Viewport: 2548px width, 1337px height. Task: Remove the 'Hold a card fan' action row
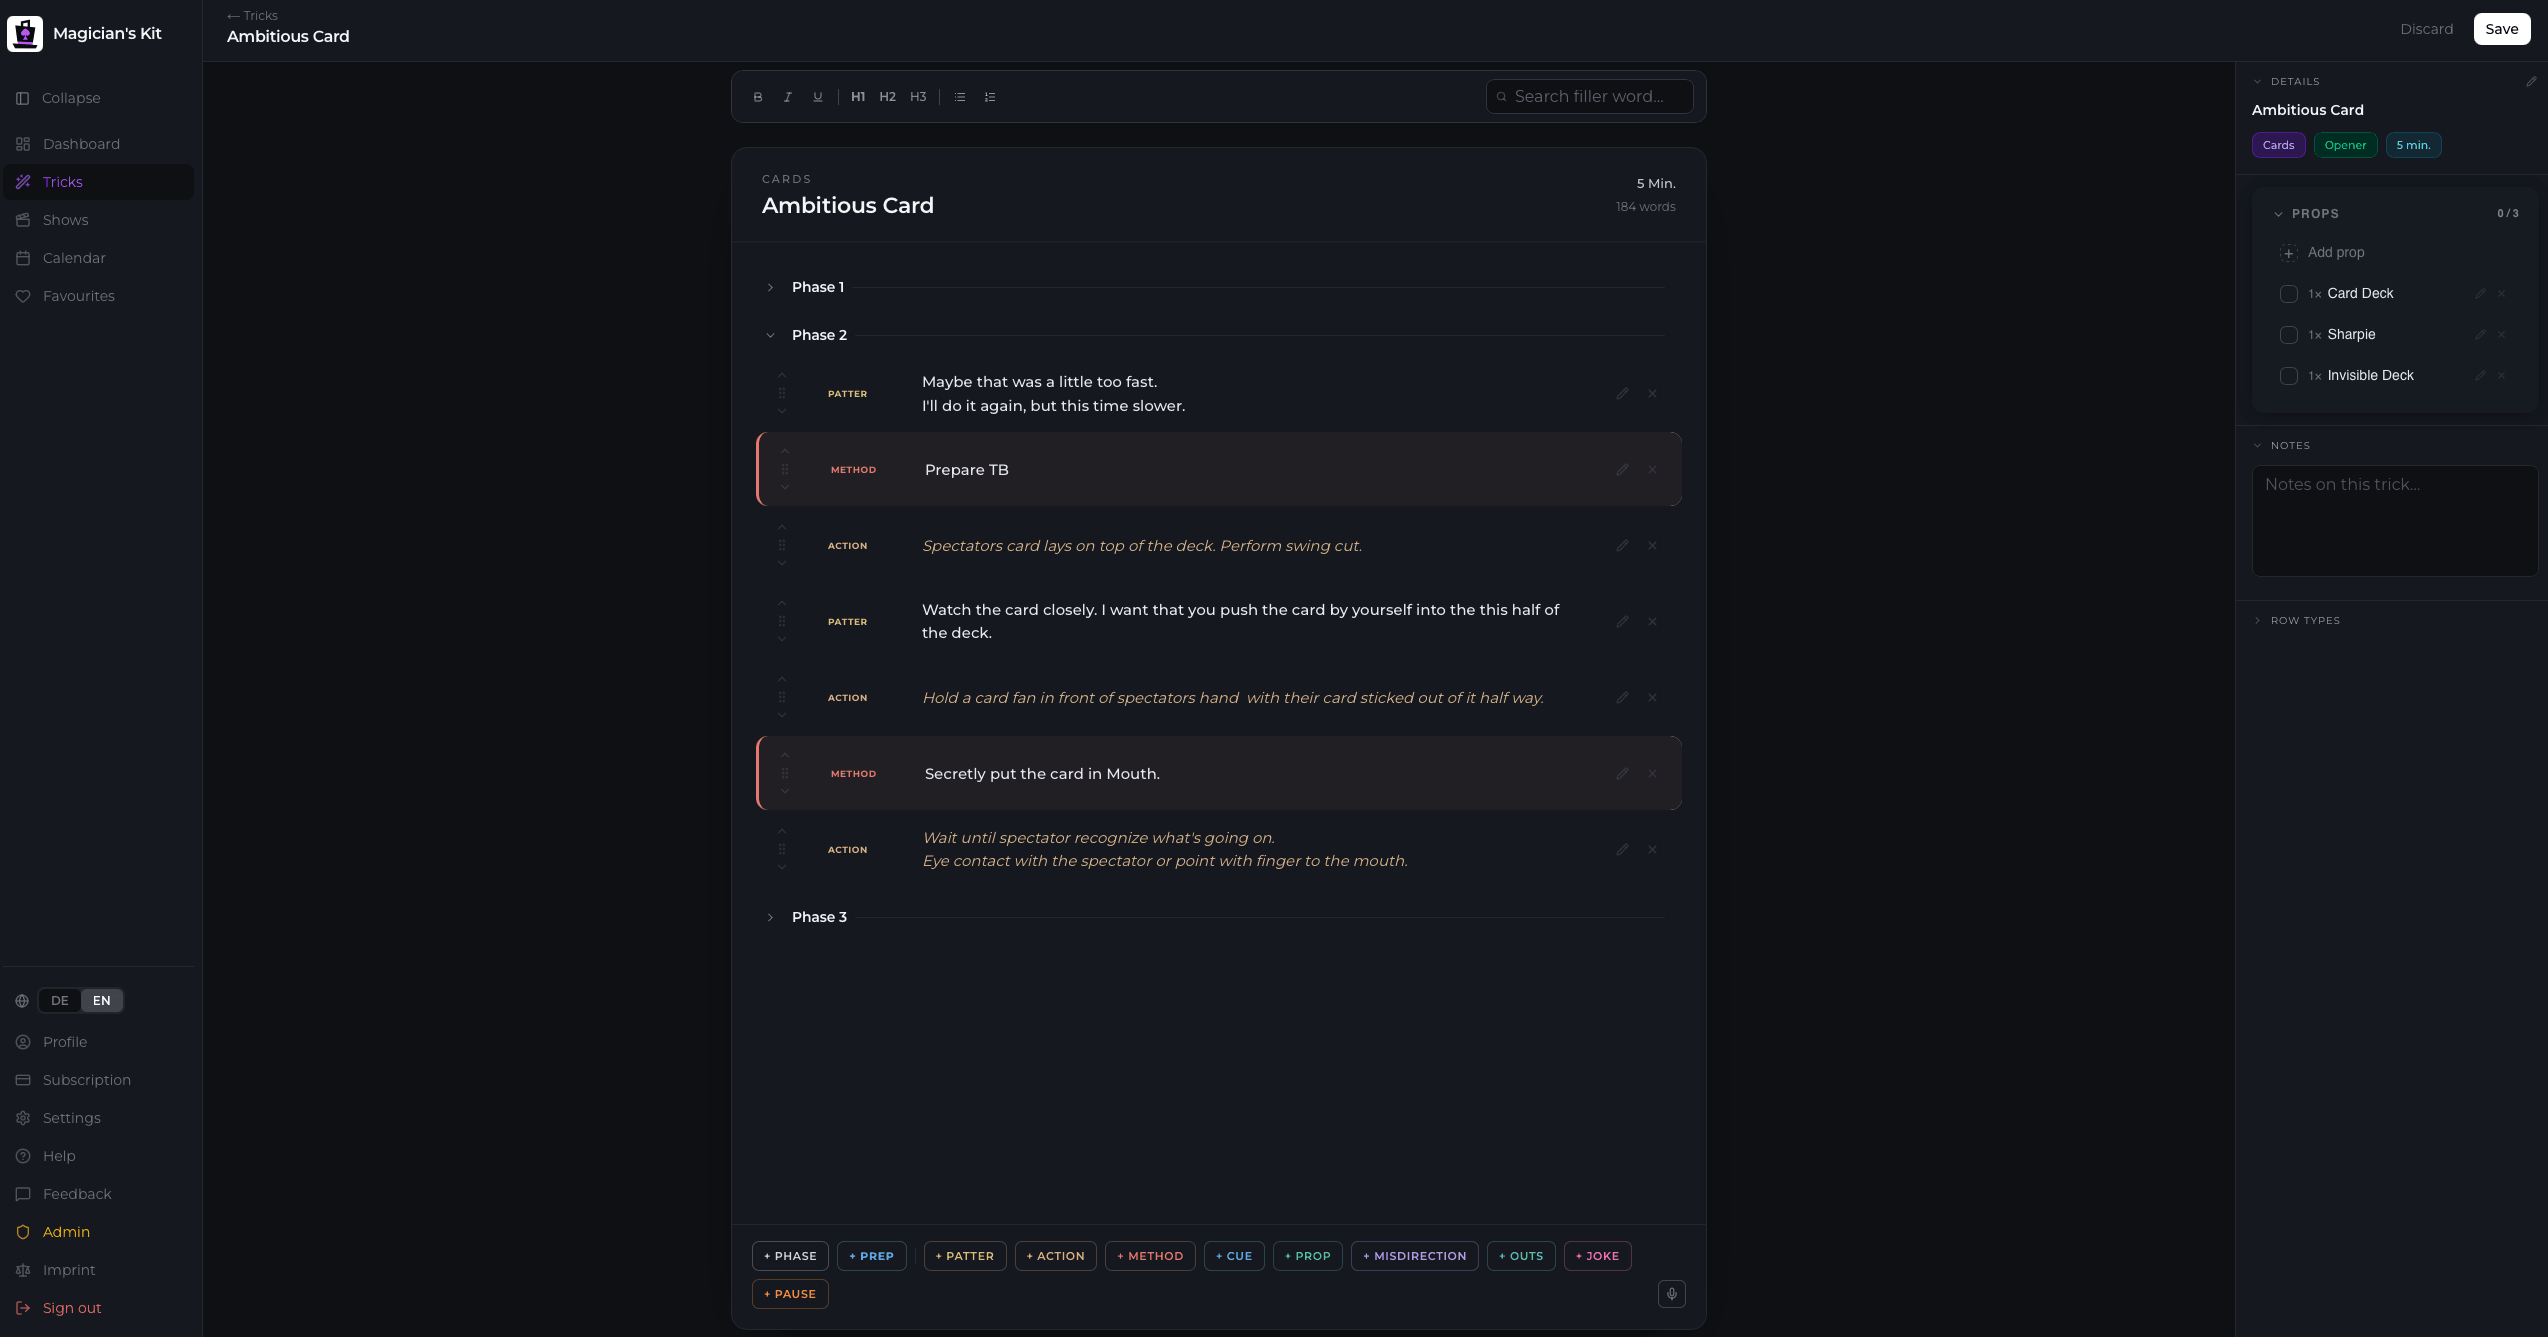point(1652,698)
